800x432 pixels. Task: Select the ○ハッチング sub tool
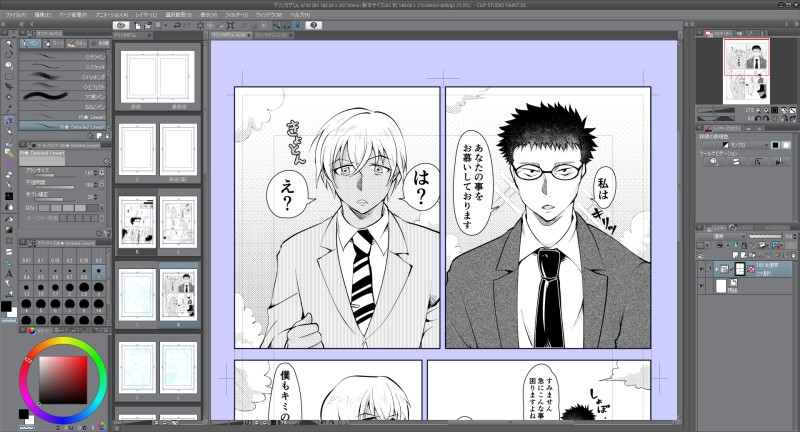pyautogui.click(x=62, y=77)
